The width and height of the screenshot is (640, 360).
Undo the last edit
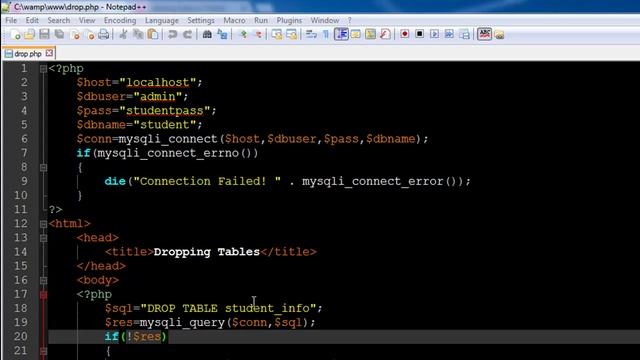click(172, 34)
